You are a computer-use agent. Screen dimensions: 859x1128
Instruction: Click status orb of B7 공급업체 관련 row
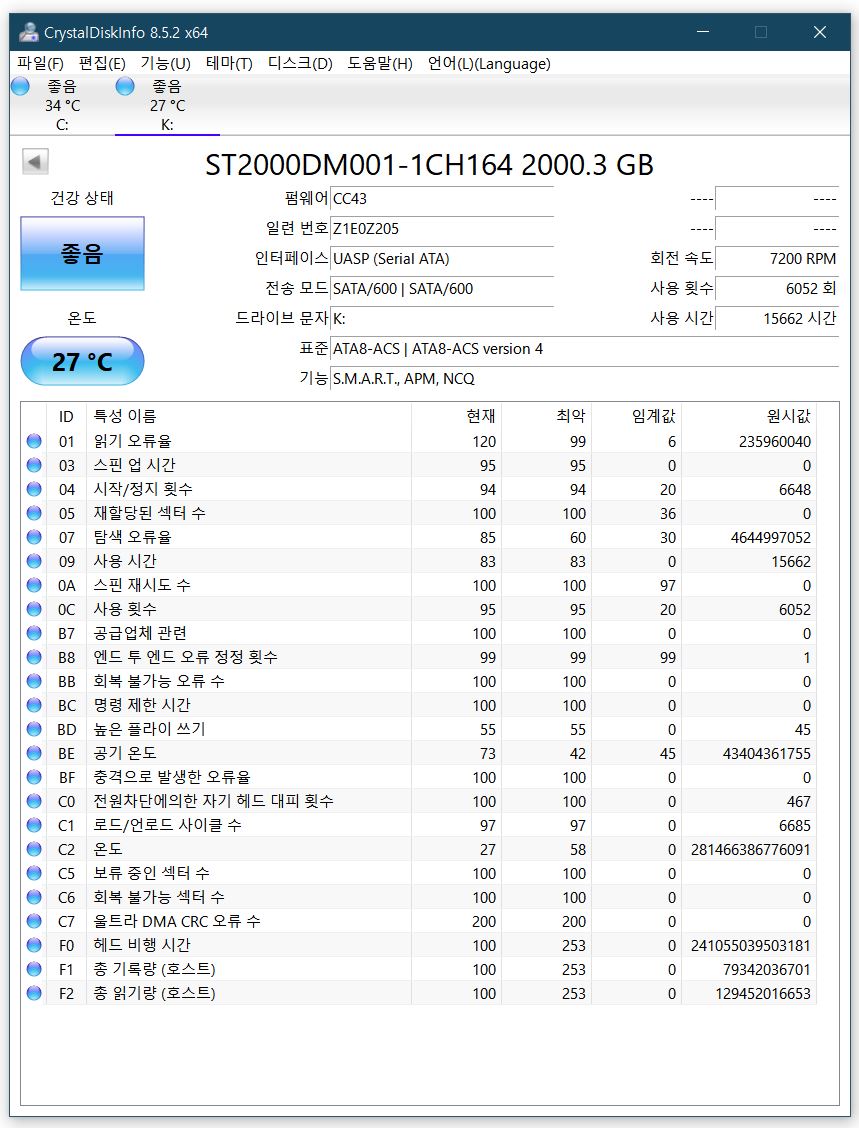point(34,633)
